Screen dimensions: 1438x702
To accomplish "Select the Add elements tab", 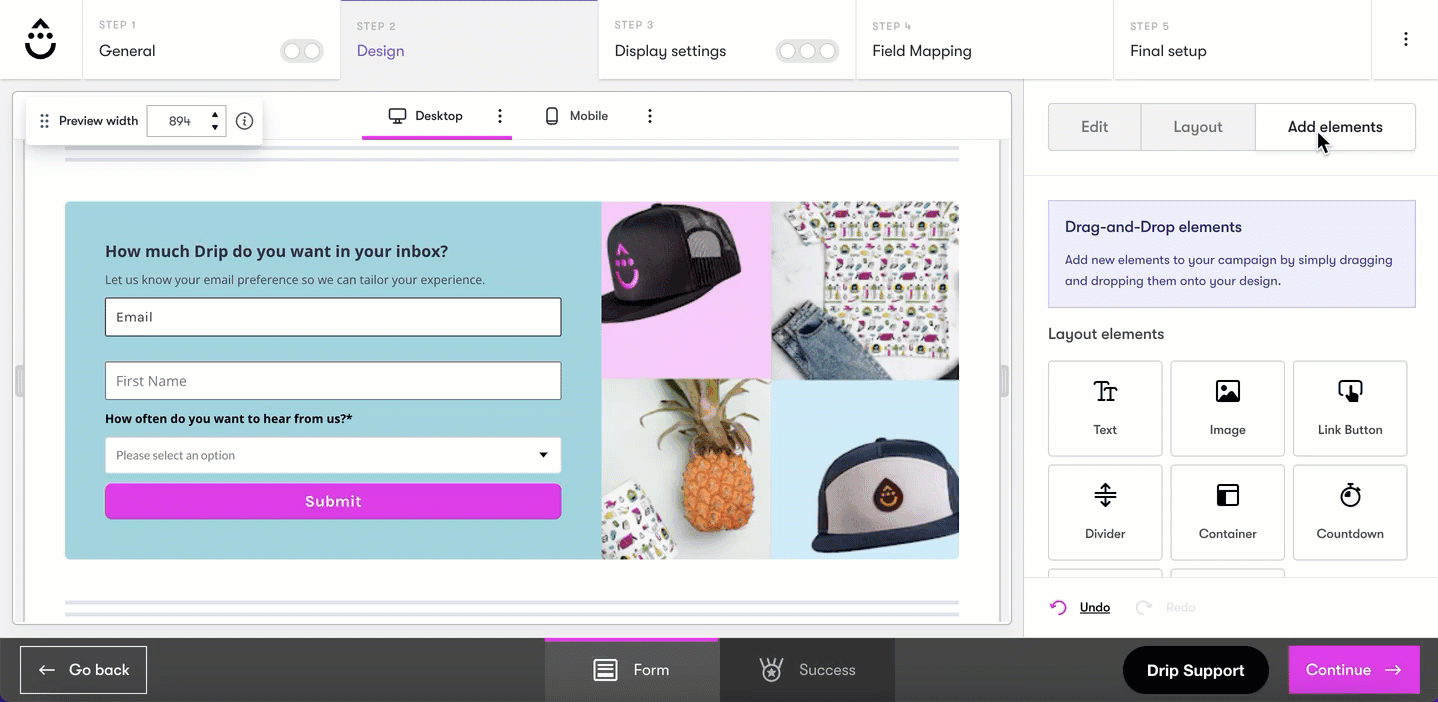I will click(x=1335, y=127).
